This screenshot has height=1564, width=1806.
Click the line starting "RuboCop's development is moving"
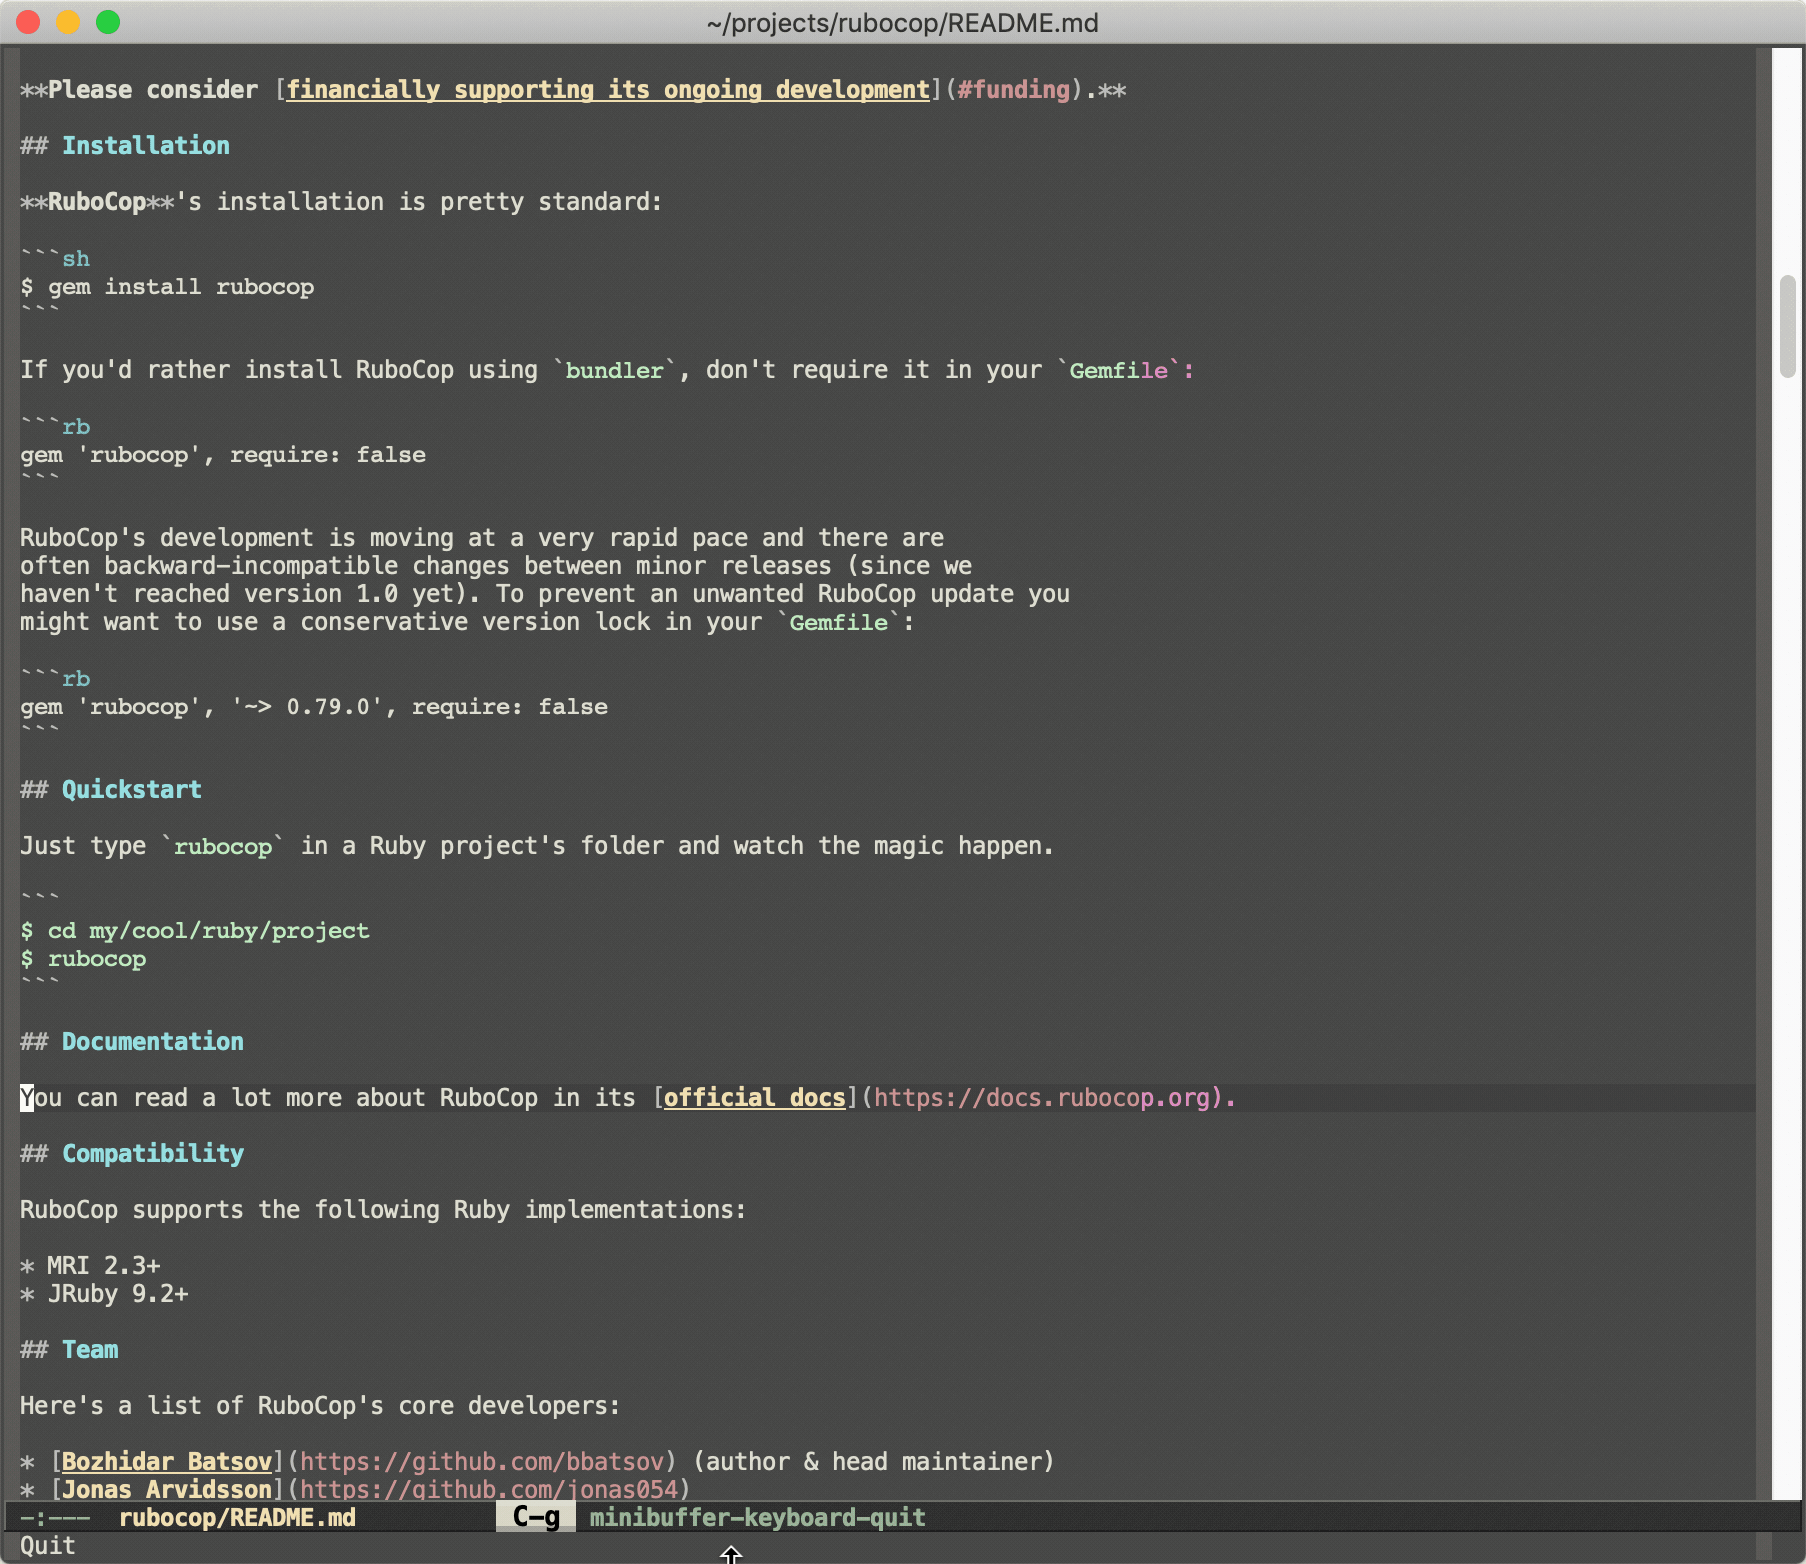pyautogui.click(x=482, y=538)
